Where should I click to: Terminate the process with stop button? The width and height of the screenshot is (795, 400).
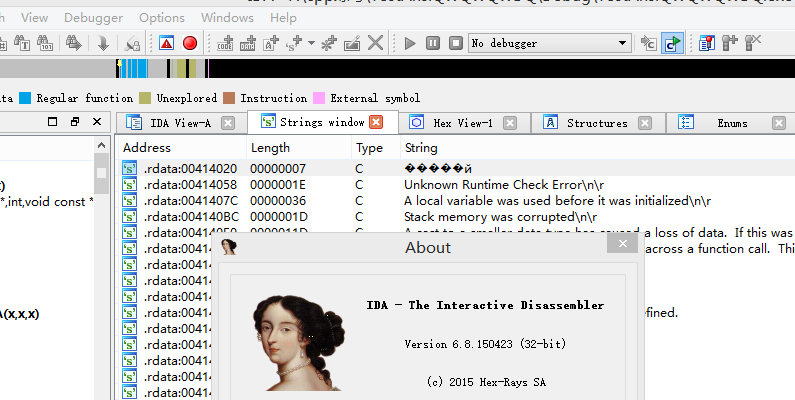[456, 43]
